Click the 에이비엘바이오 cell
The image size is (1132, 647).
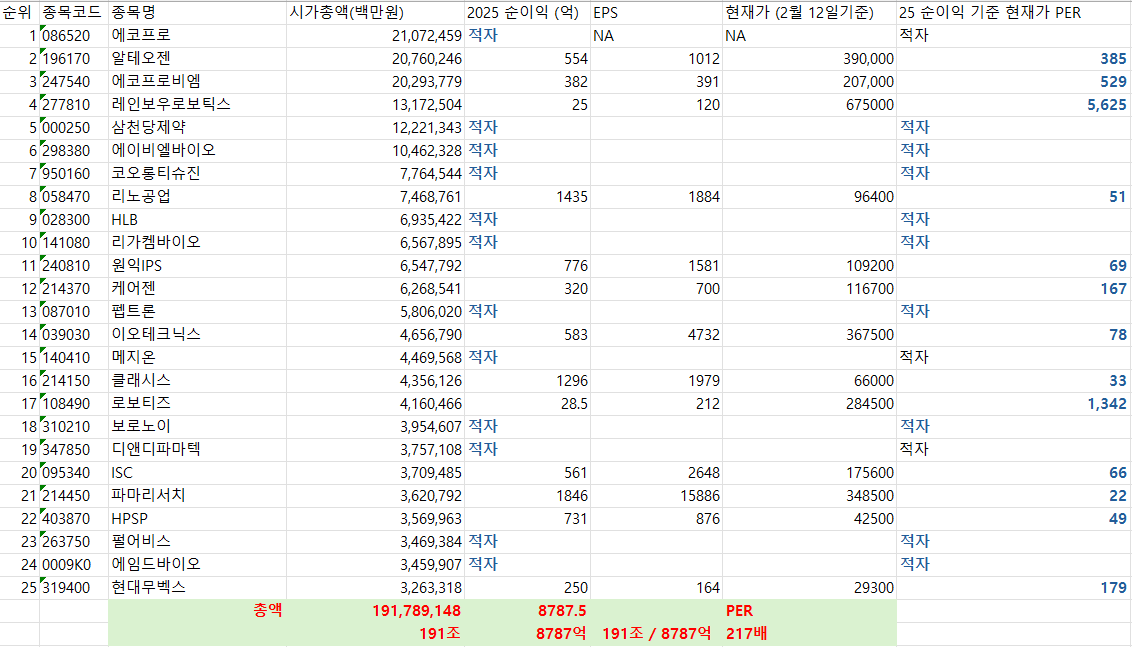coord(197,150)
